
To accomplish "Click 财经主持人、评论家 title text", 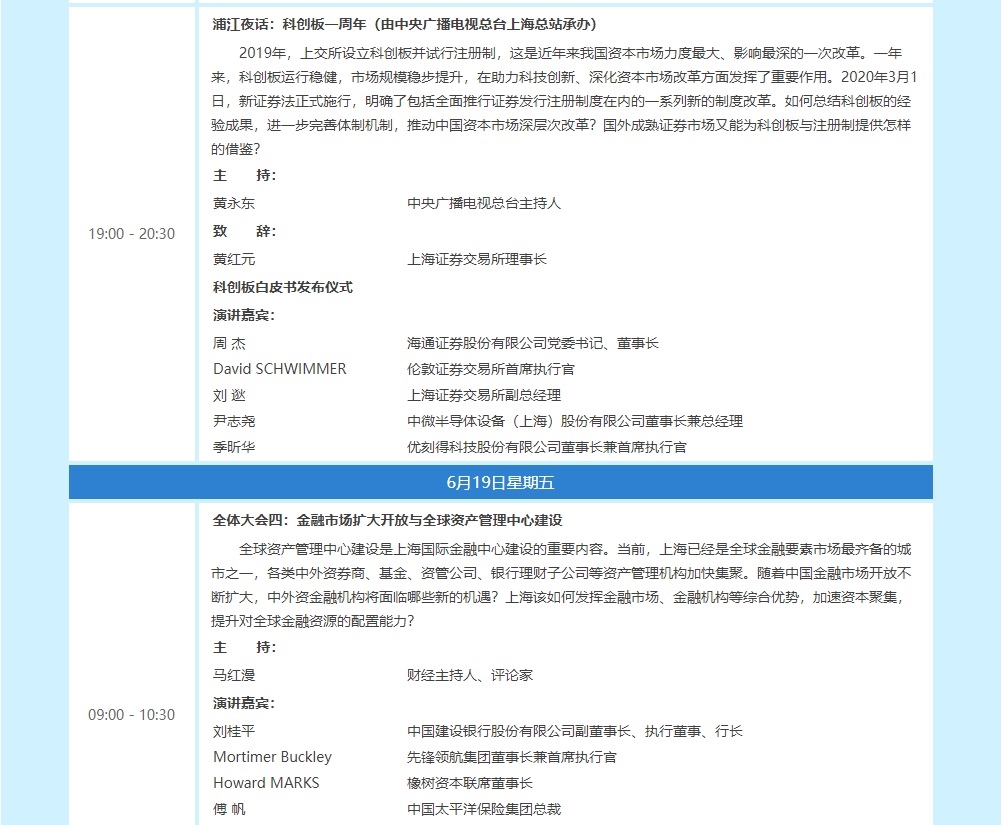I will pos(470,675).
